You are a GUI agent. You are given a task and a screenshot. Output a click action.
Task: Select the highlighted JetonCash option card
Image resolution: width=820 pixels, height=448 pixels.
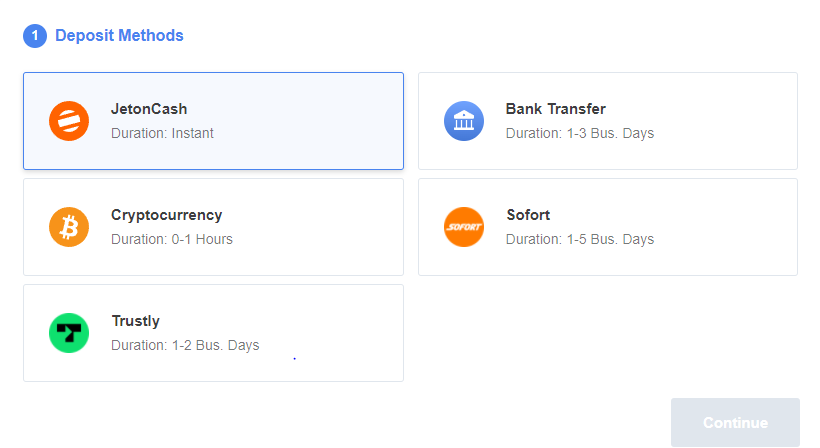coord(213,121)
